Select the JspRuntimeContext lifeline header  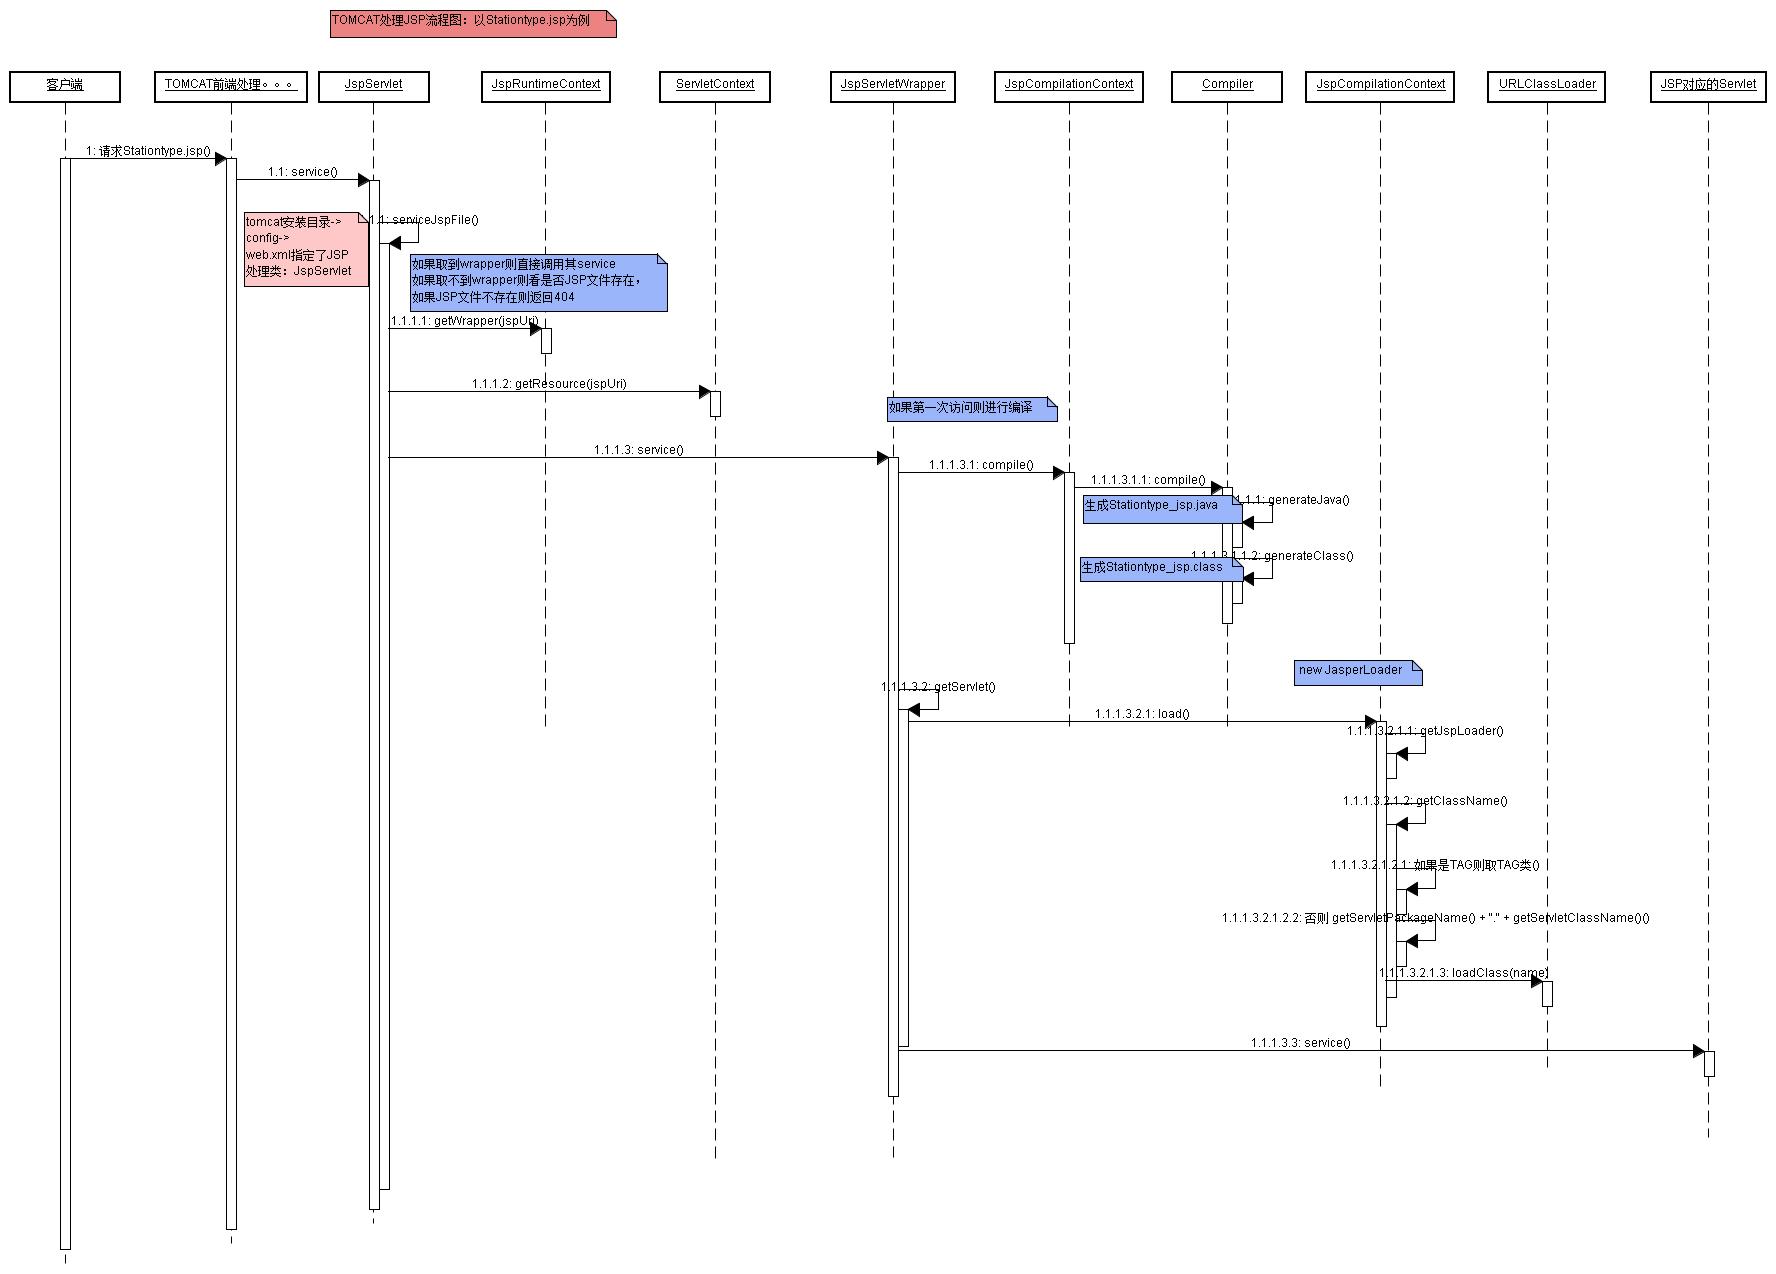click(x=546, y=87)
